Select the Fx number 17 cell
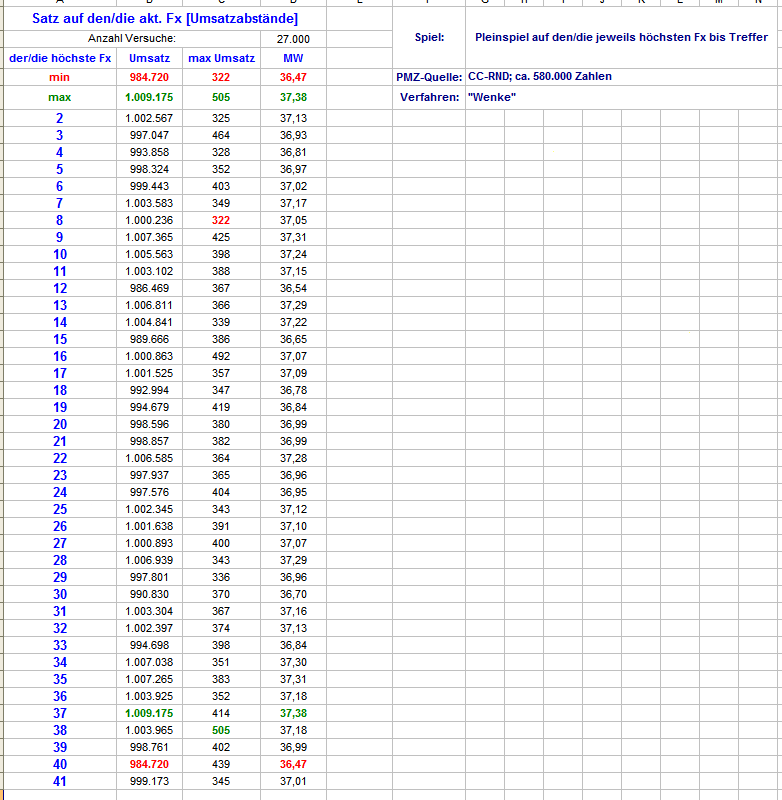Screen dimensions: 782x800 (x=60, y=373)
